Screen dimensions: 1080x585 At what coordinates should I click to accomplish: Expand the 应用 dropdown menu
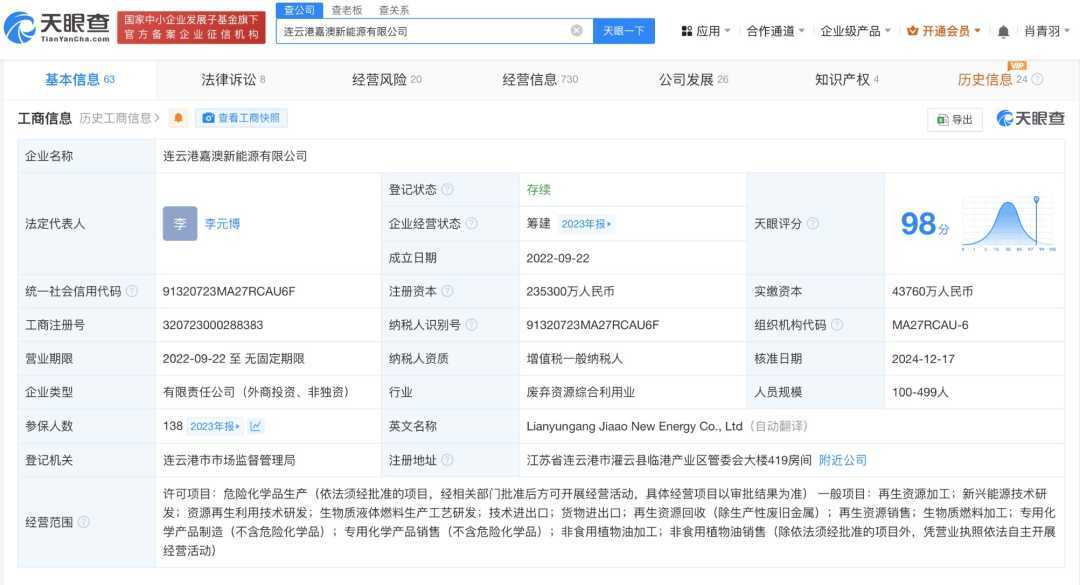(x=706, y=31)
